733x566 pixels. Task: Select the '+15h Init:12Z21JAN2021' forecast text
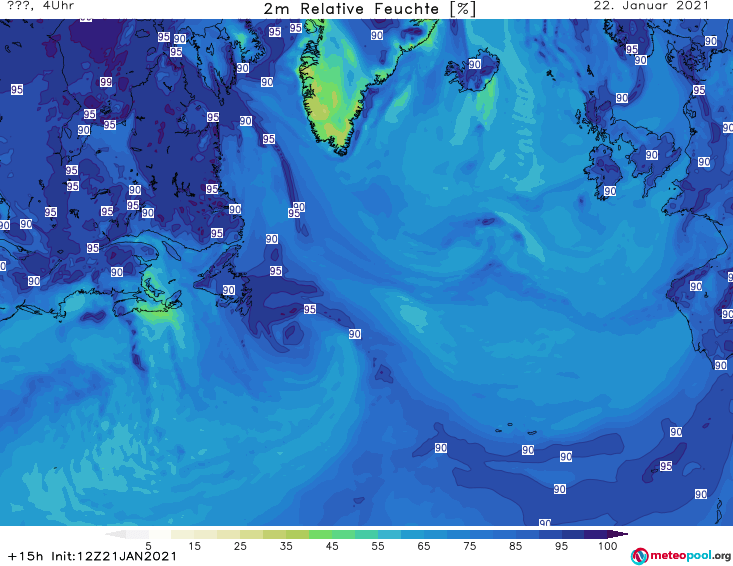pyautogui.click(x=93, y=556)
